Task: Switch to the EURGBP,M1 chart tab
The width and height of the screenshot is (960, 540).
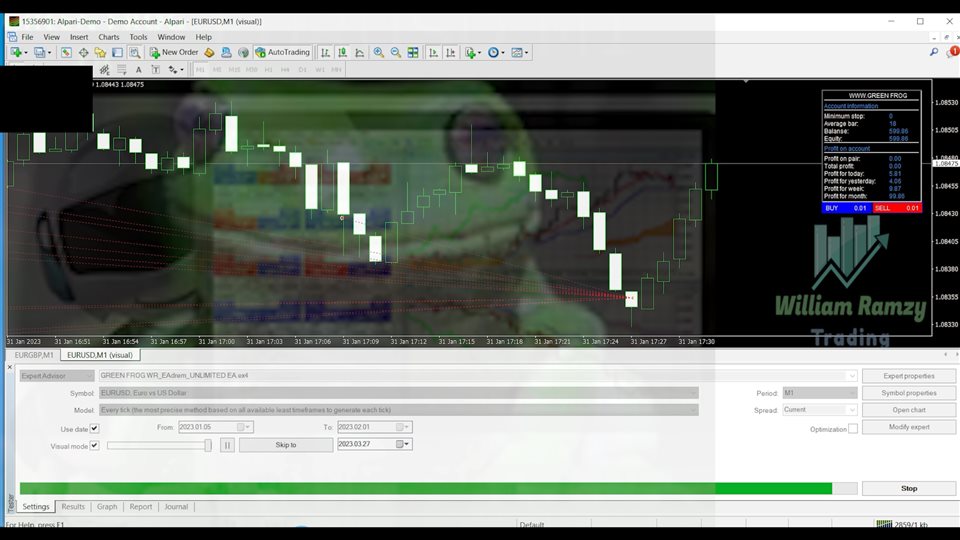Action: tap(34, 355)
